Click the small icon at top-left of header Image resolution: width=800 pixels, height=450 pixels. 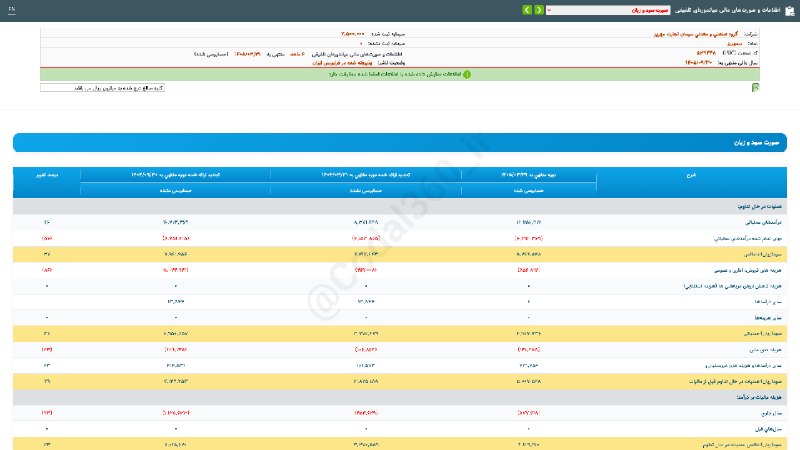(12, 10)
